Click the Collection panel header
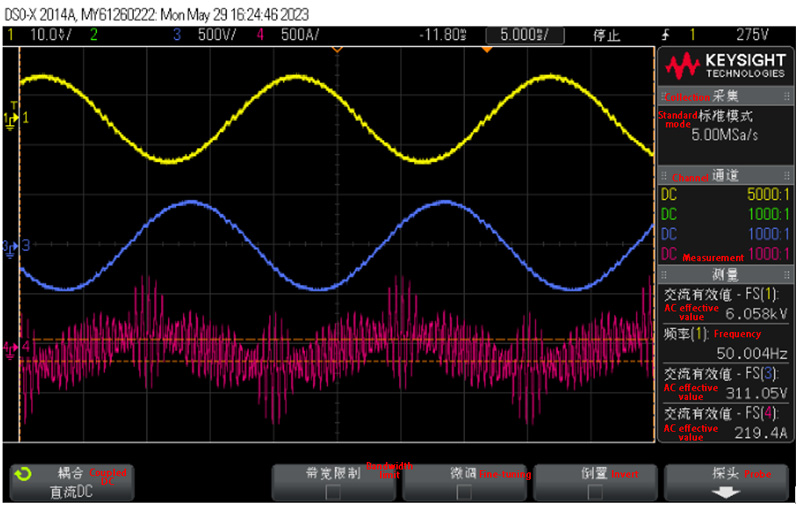This screenshot has height=506, width=800. [726, 96]
